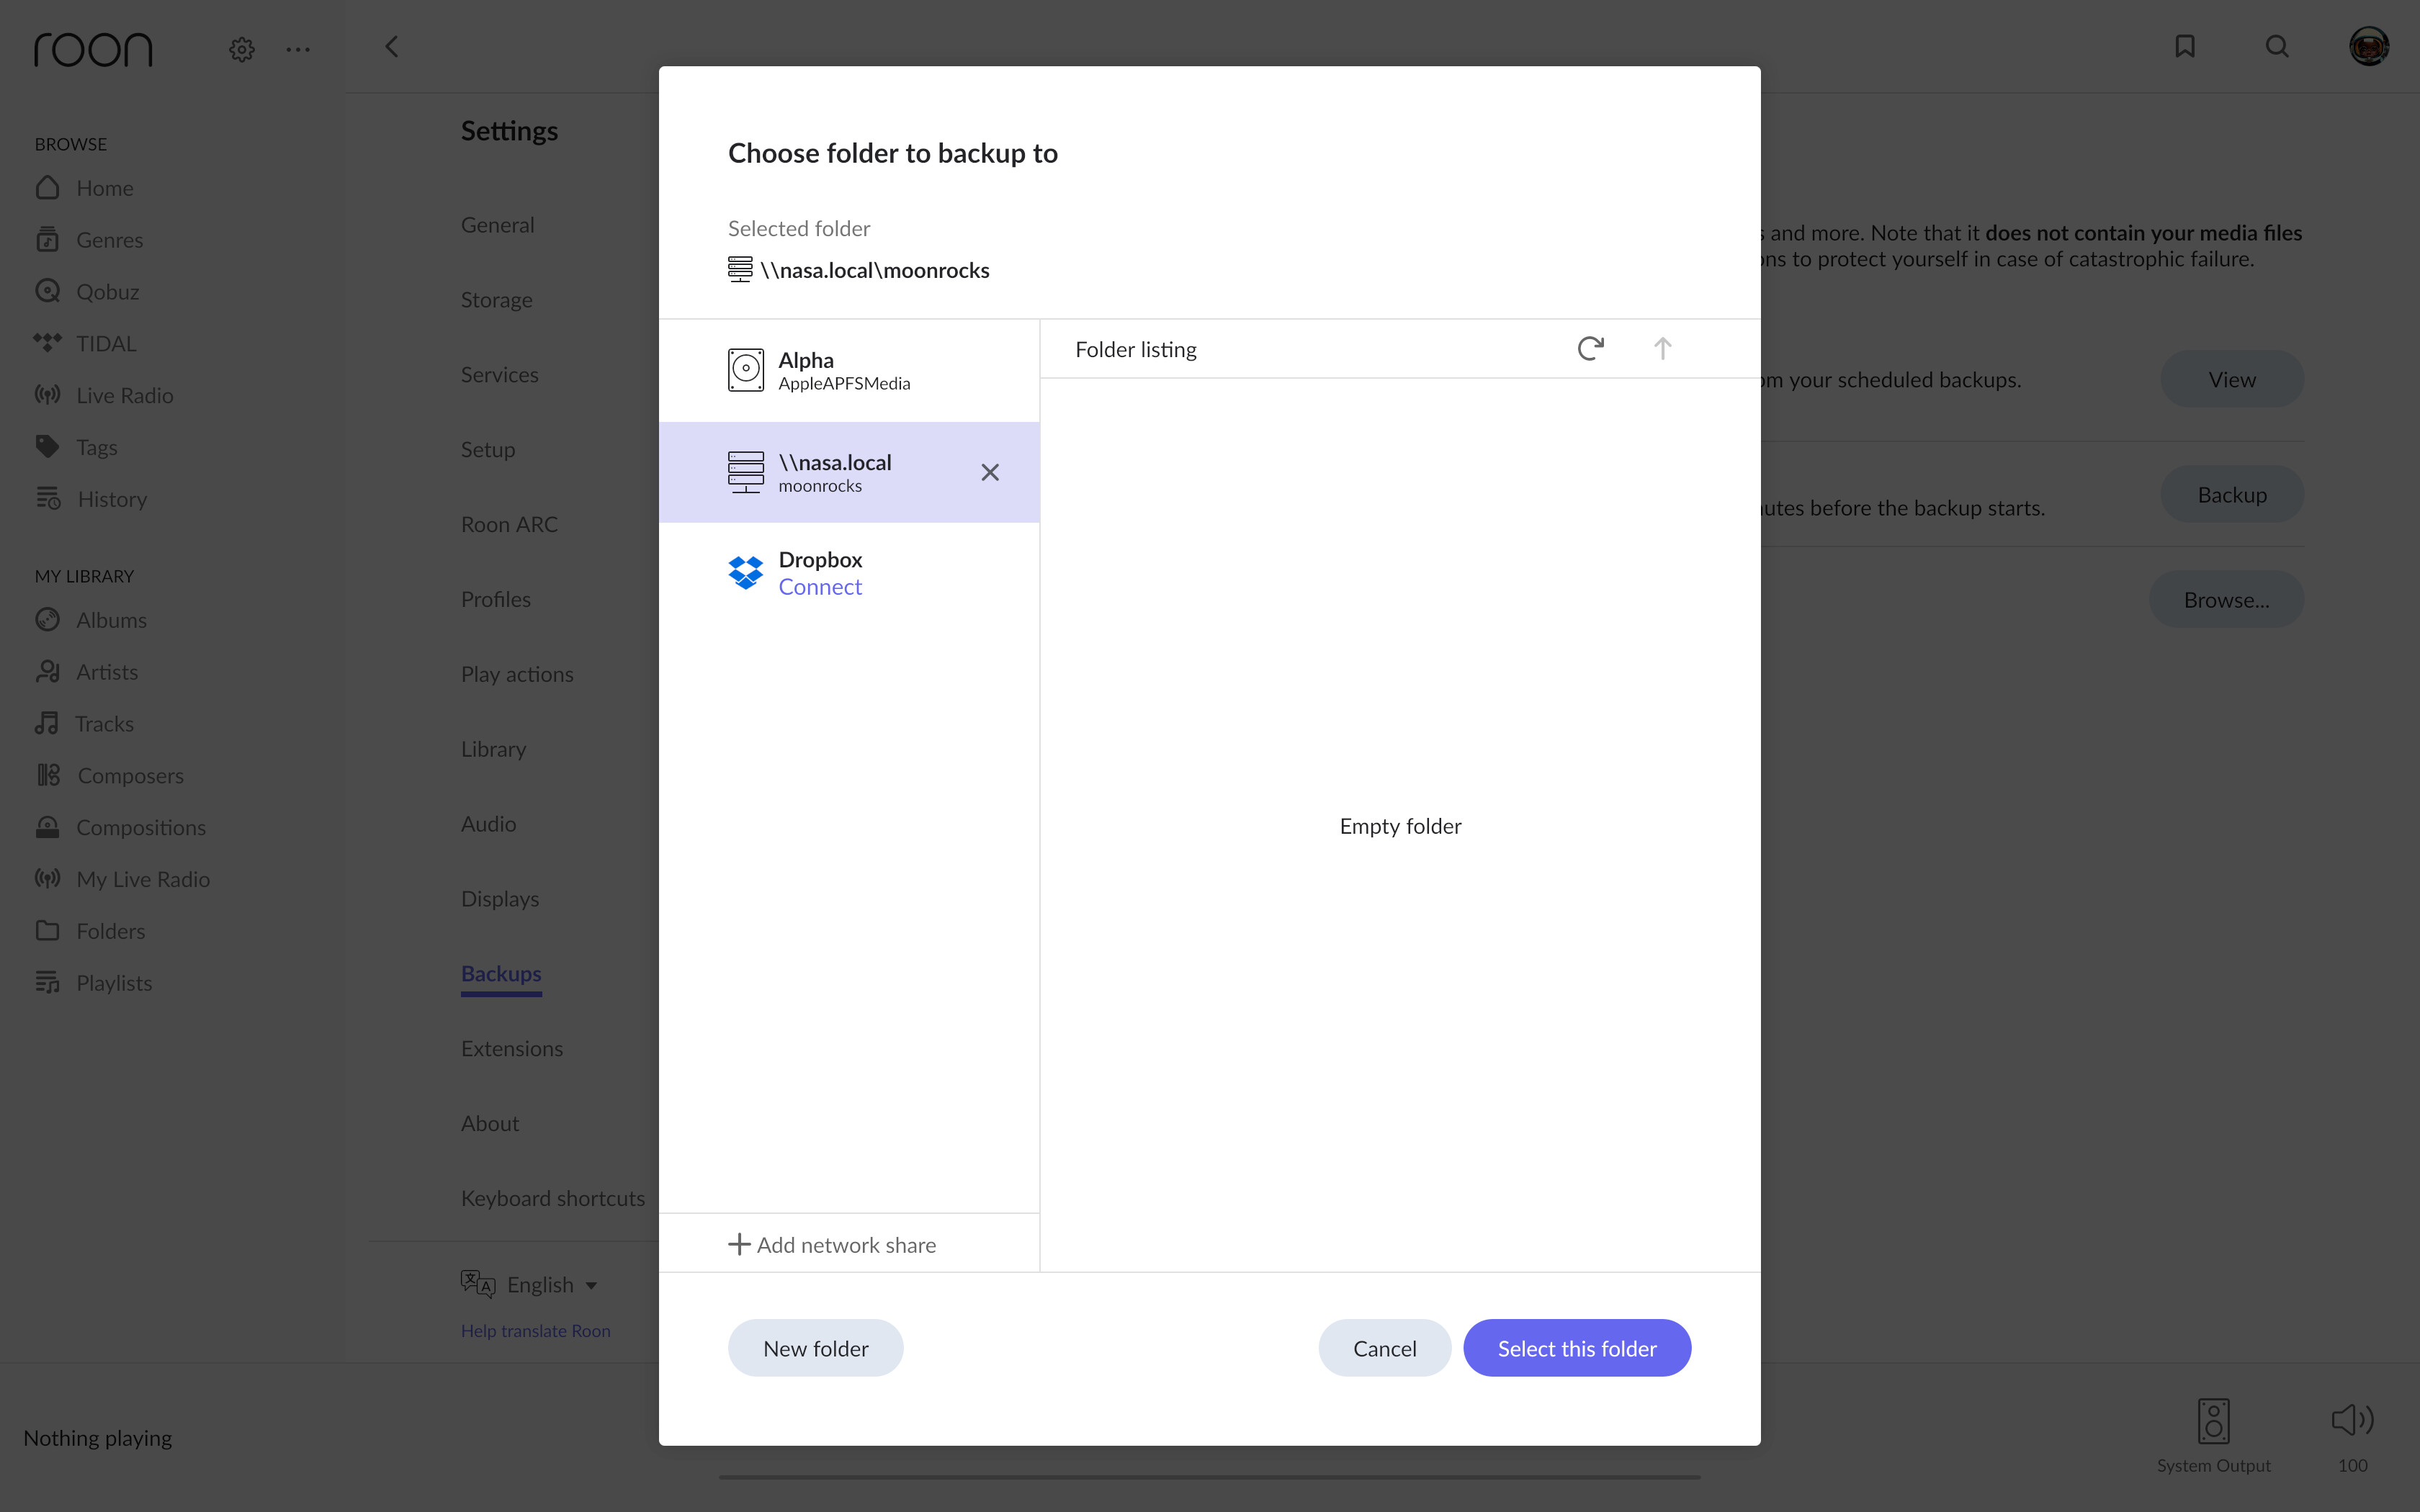Select the Alpha AppleAPFSMedia drive

[849, 370]
